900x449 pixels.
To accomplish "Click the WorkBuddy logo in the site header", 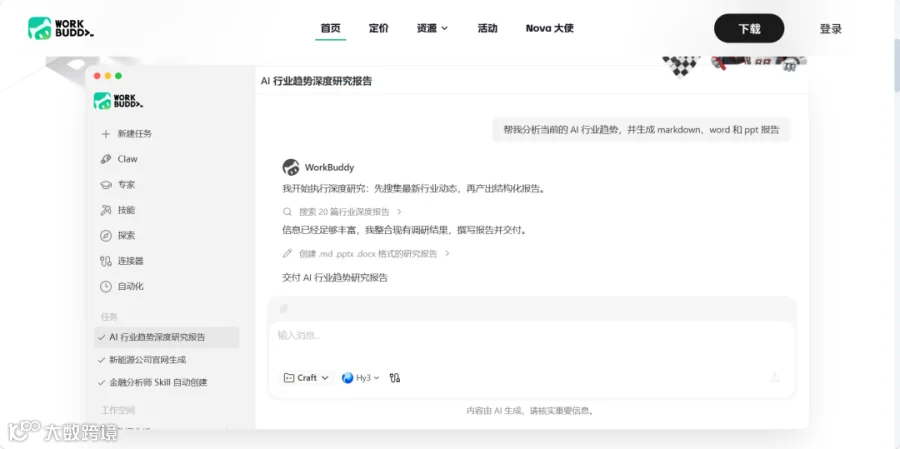I will coord(61,28).
